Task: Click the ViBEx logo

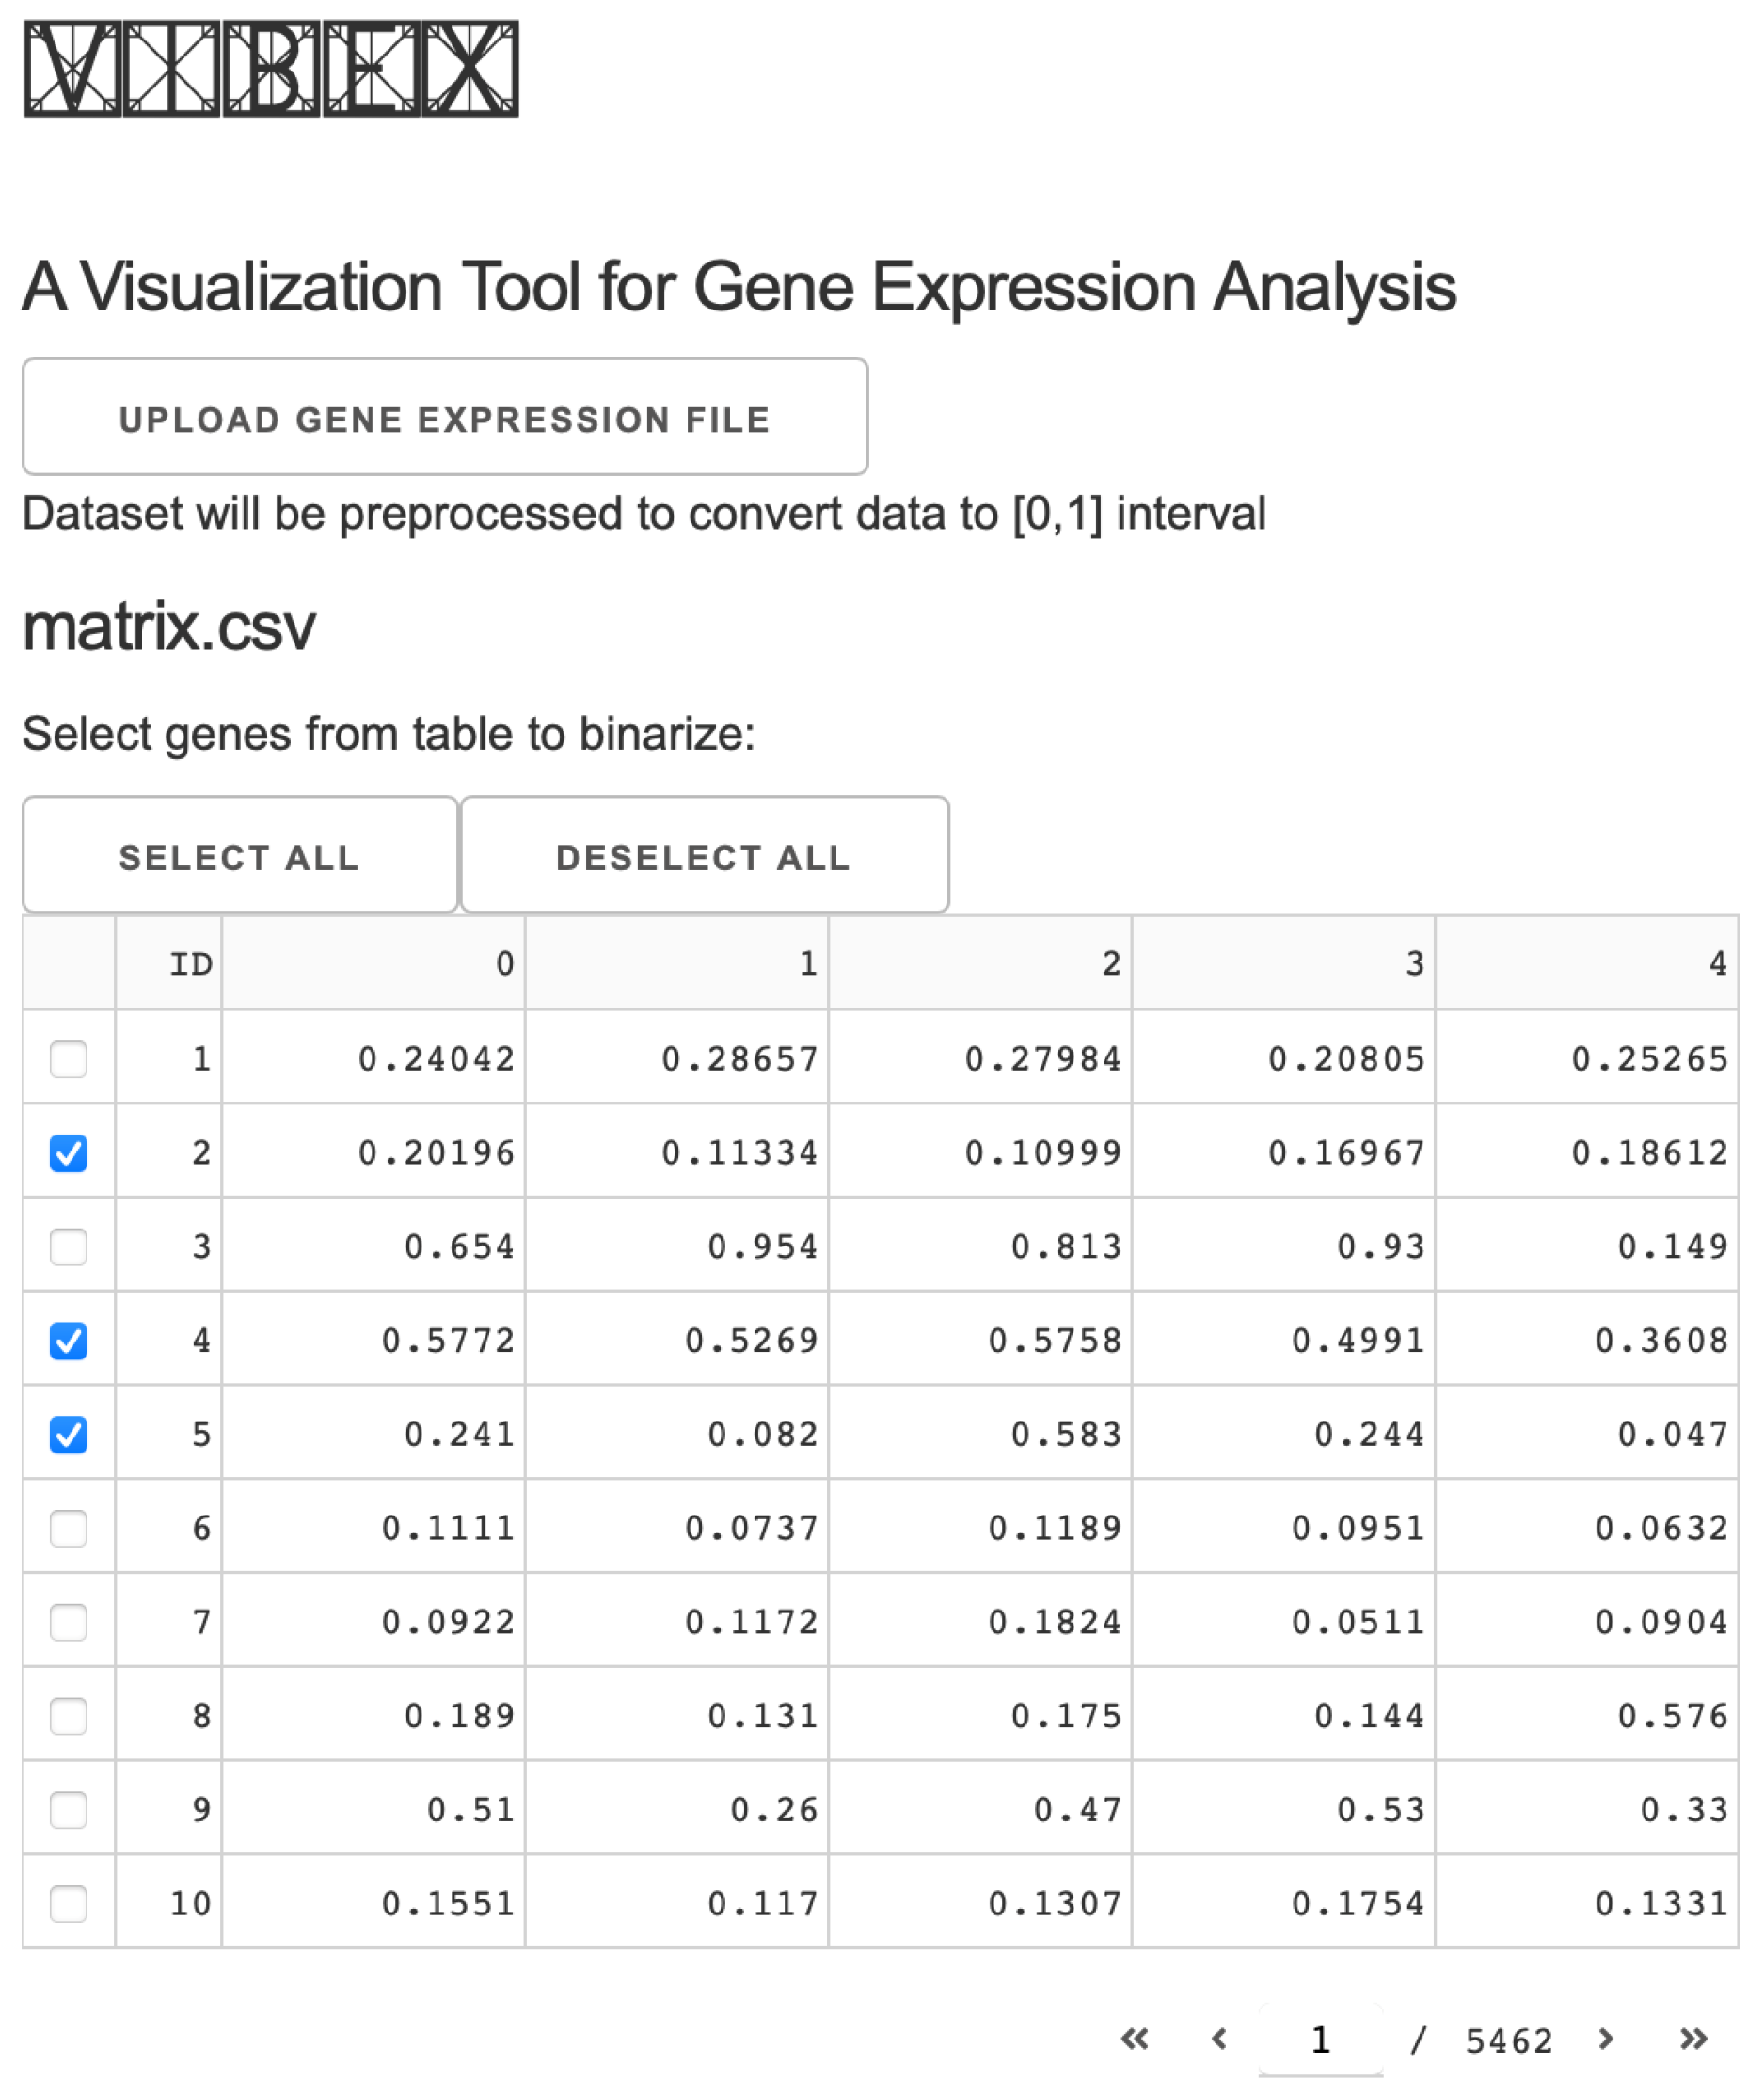Action: click(x=271, y=69)
